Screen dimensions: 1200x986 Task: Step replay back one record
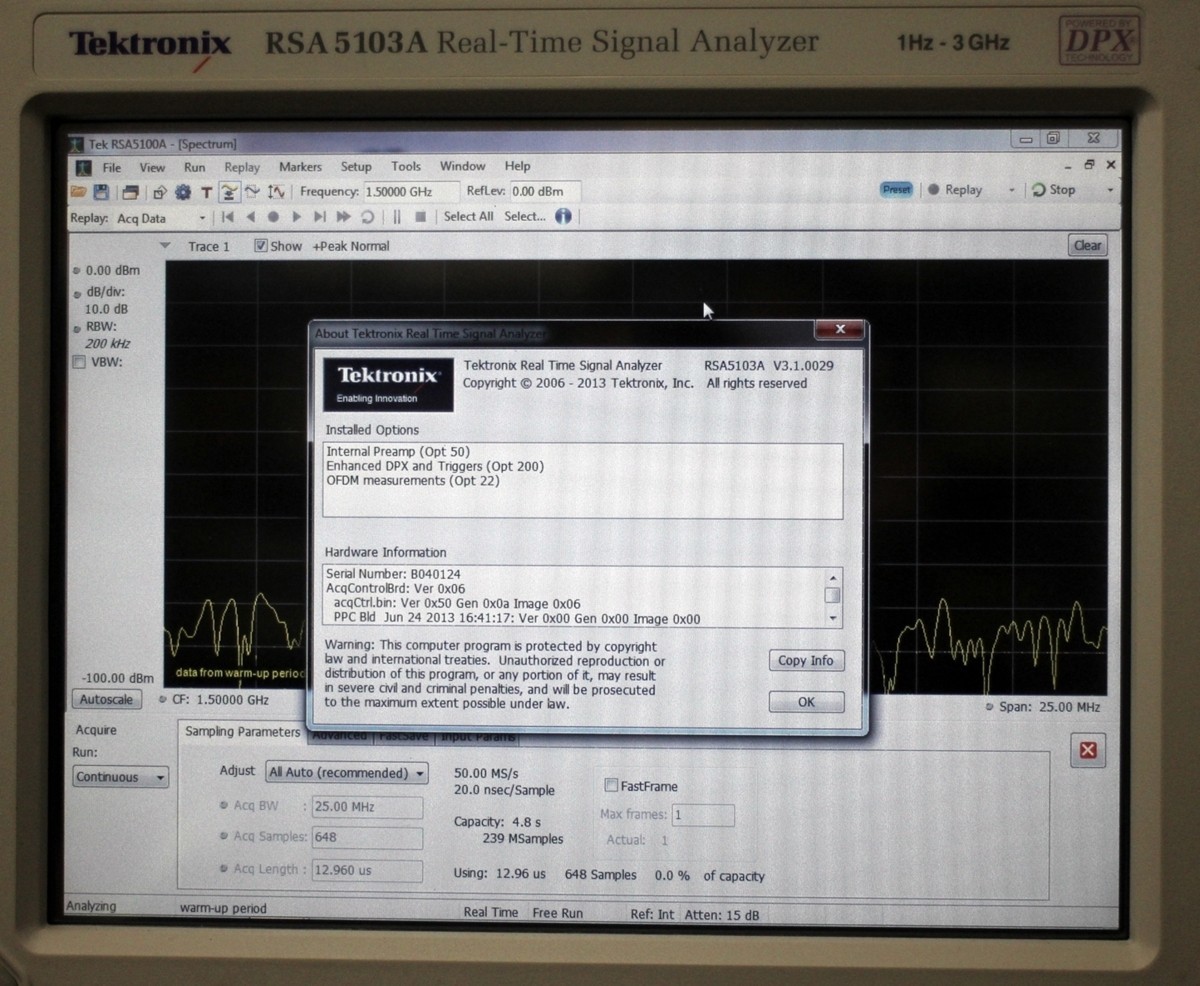click(250, 217)
